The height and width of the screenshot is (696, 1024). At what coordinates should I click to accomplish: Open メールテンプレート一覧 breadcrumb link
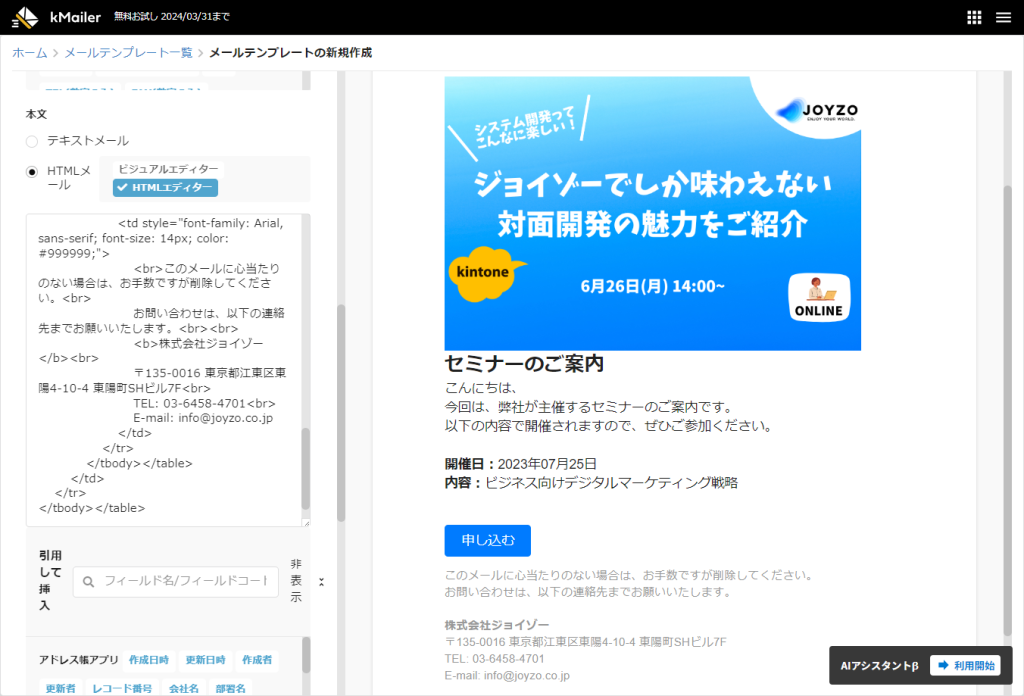click(128, 53)
